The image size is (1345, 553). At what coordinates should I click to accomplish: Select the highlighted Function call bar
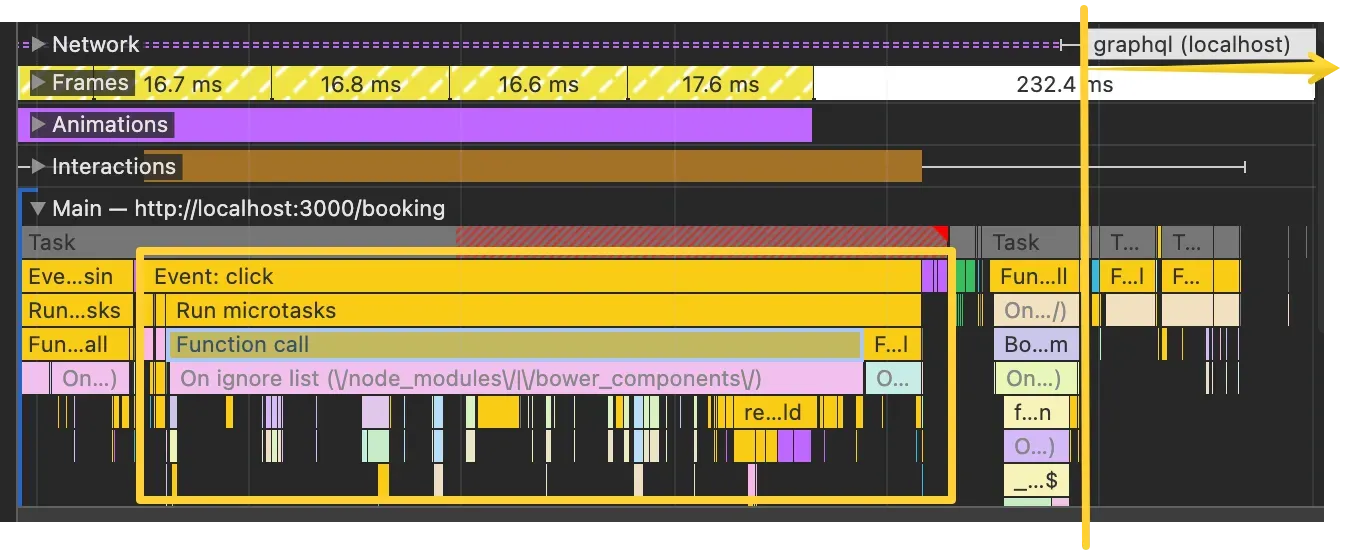click(x=515, y=345)
